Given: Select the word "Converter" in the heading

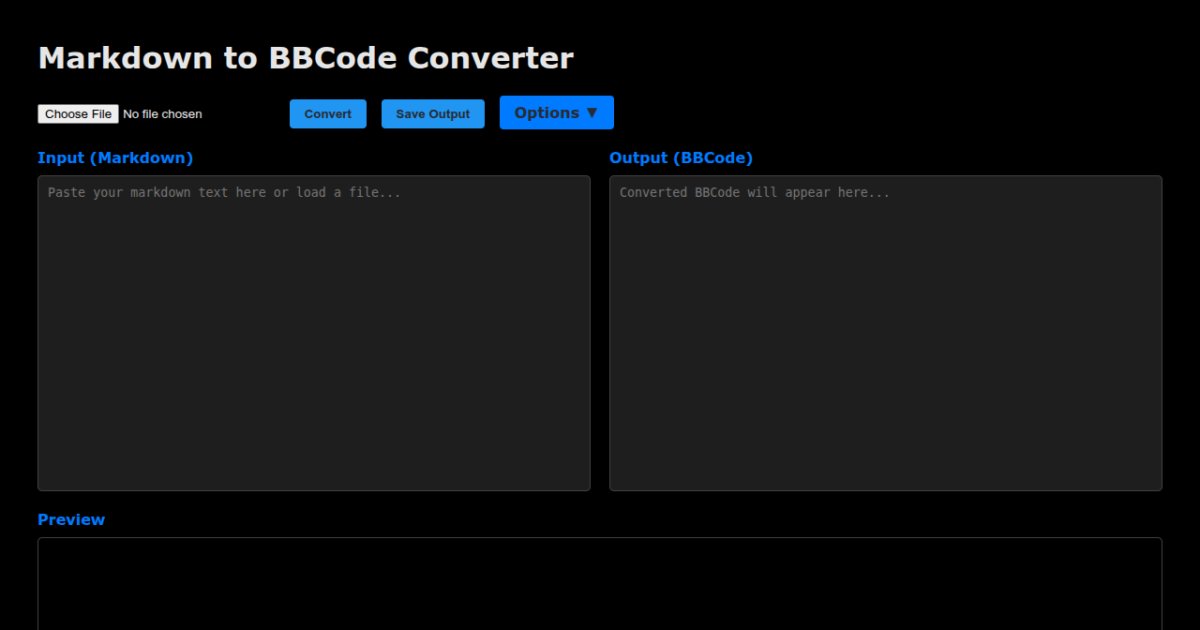Looking at the screenshot, I should point(490,58).
